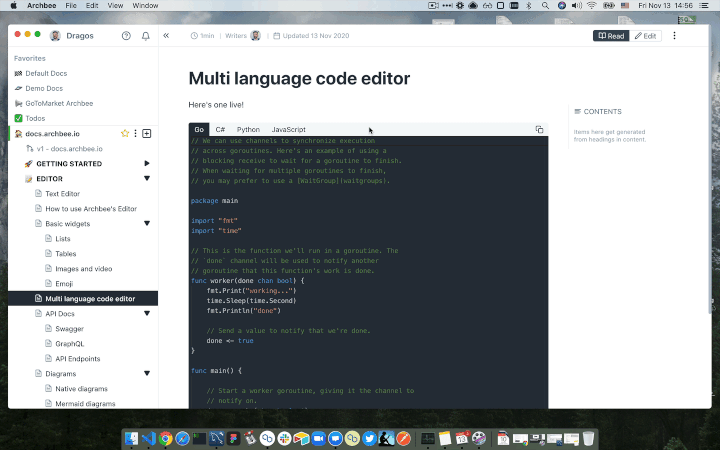
Task: Collapse the EDITOR section arrow
Action: [x=147, y=178]
